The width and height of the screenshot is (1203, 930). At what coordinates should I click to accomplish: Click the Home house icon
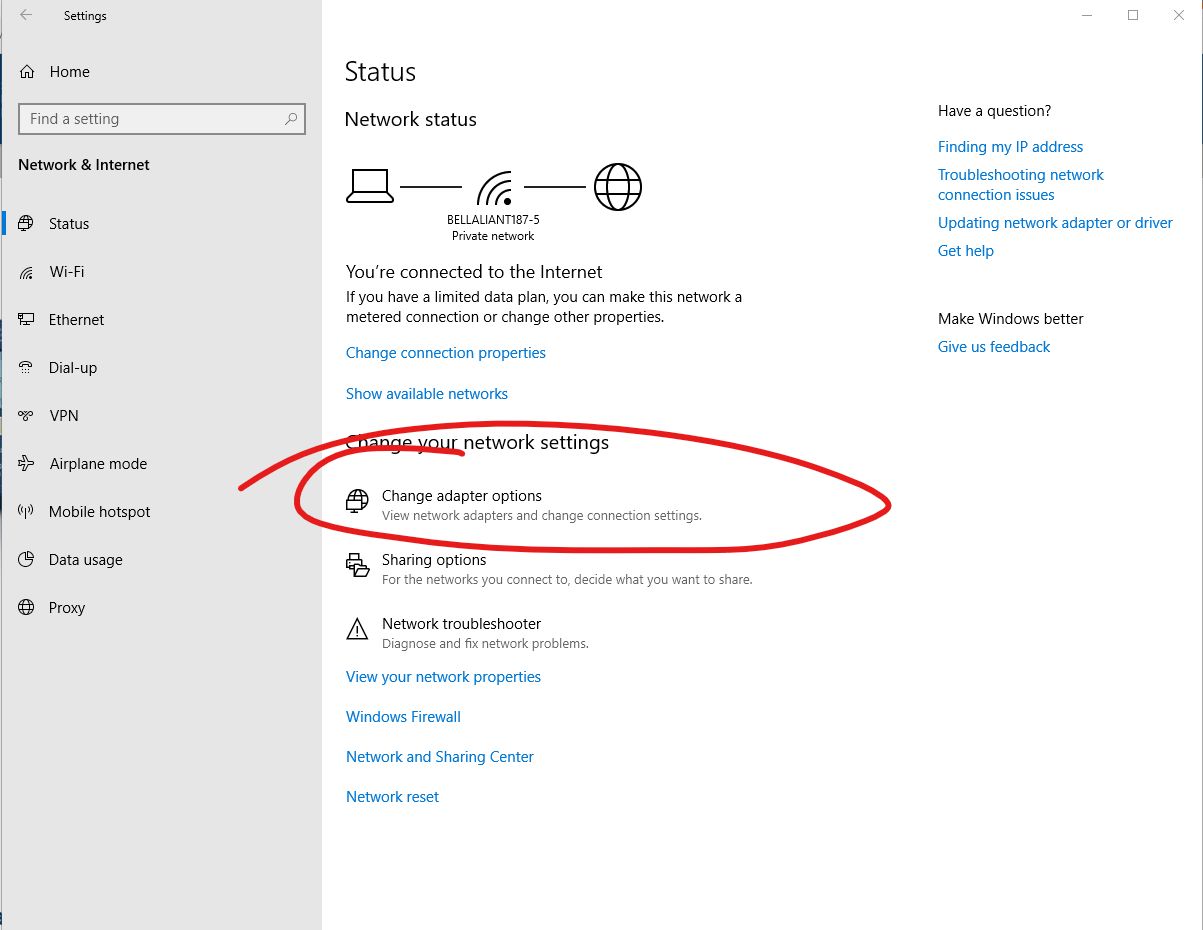tap(27, 72)
